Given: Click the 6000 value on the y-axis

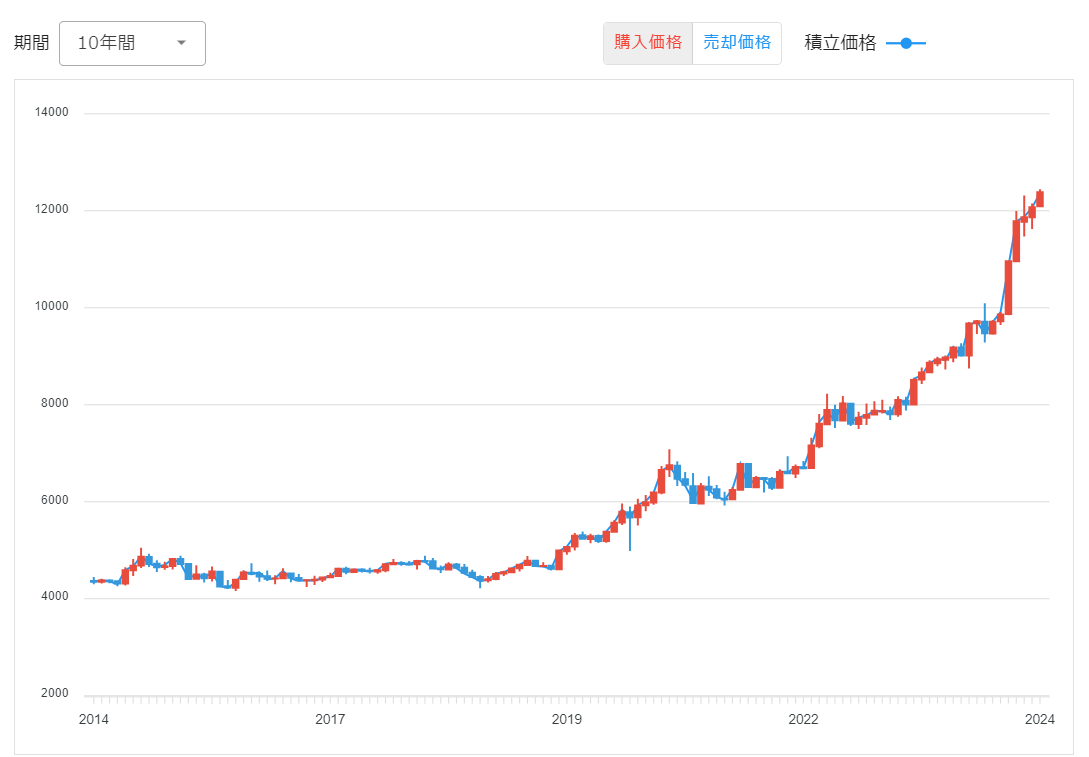Looking at the screenshot, I should coord(55,501).
